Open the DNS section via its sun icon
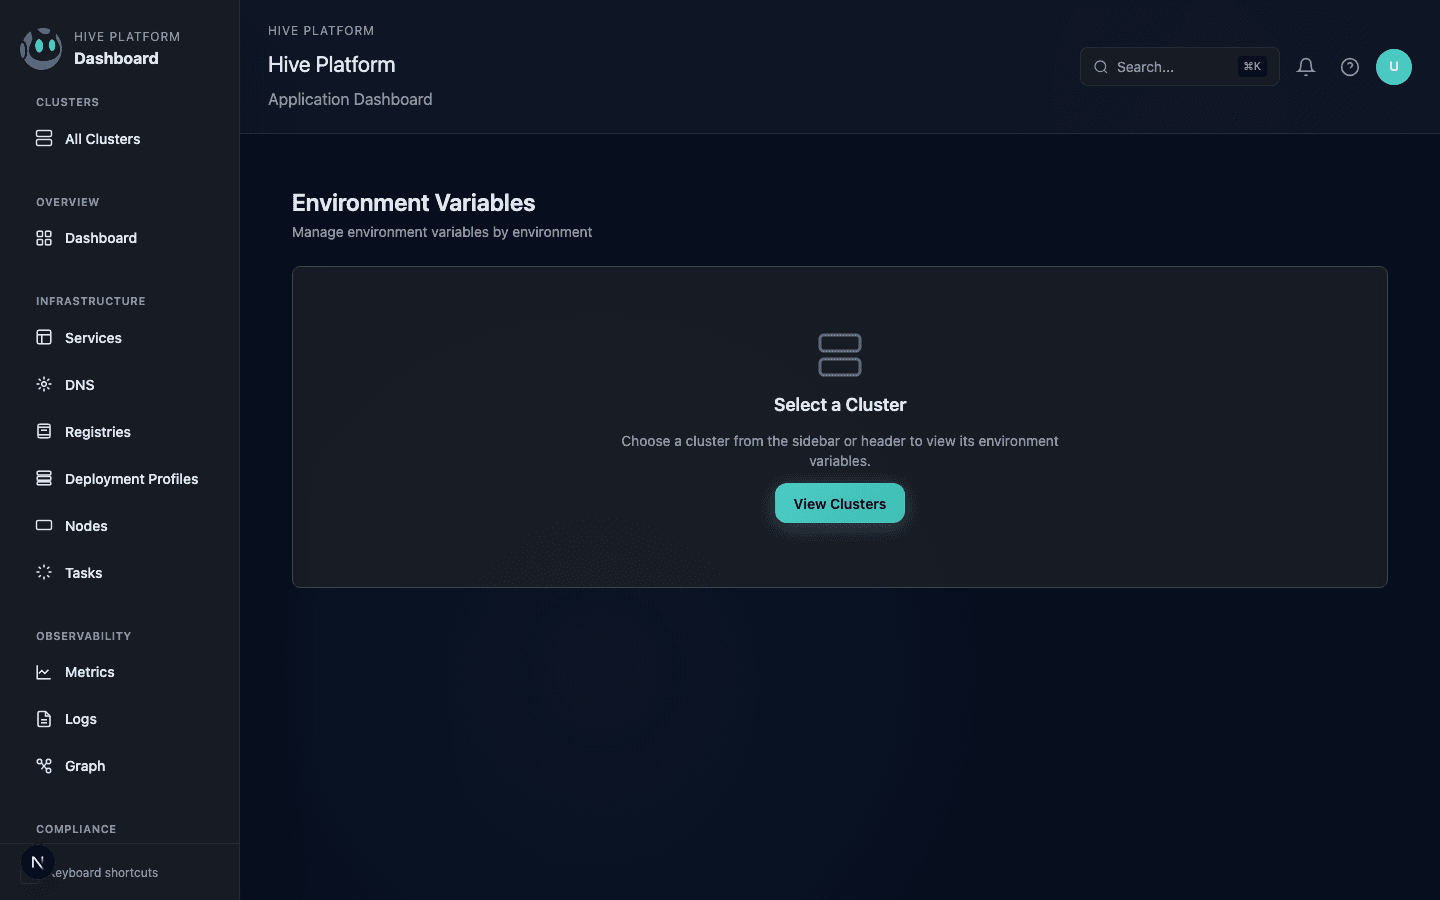 pos(44,384)
